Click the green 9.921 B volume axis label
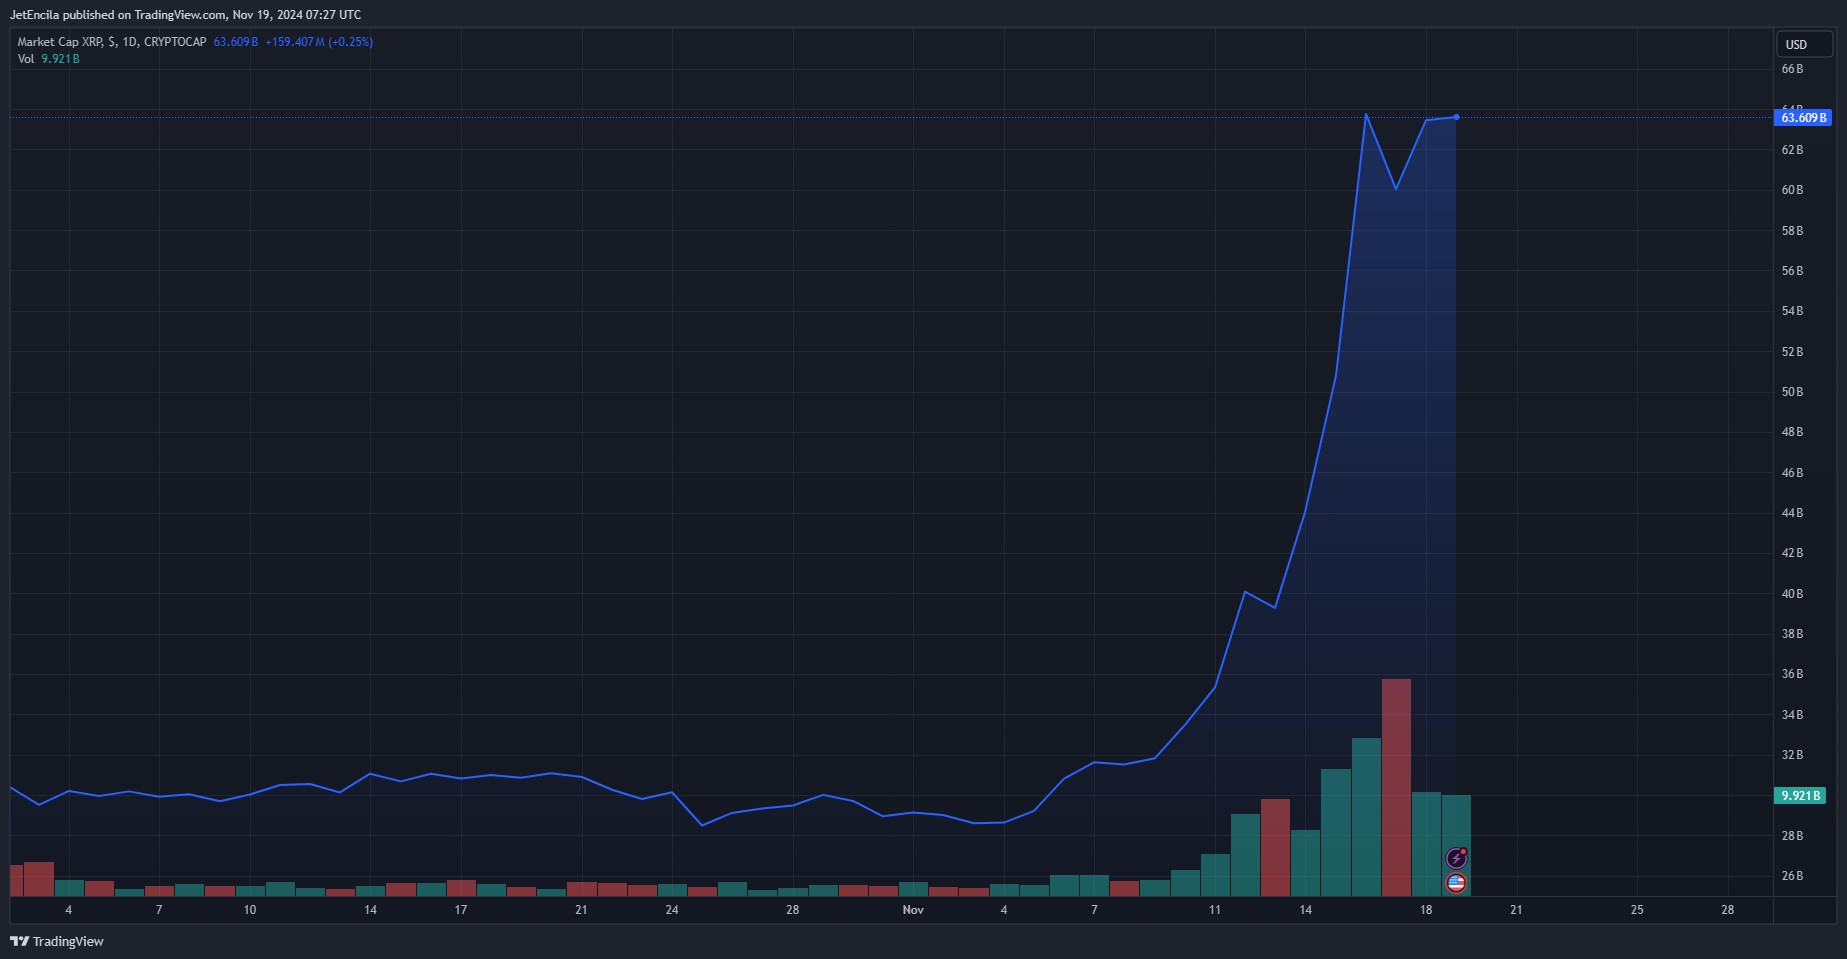1847x959 pixels. pos(1800,796)
